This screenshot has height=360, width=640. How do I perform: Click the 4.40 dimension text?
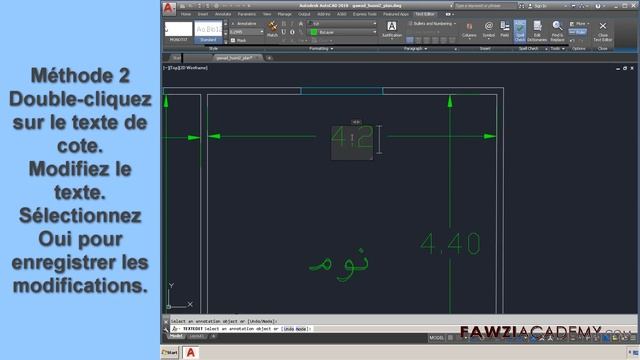(x=450, y=244)
